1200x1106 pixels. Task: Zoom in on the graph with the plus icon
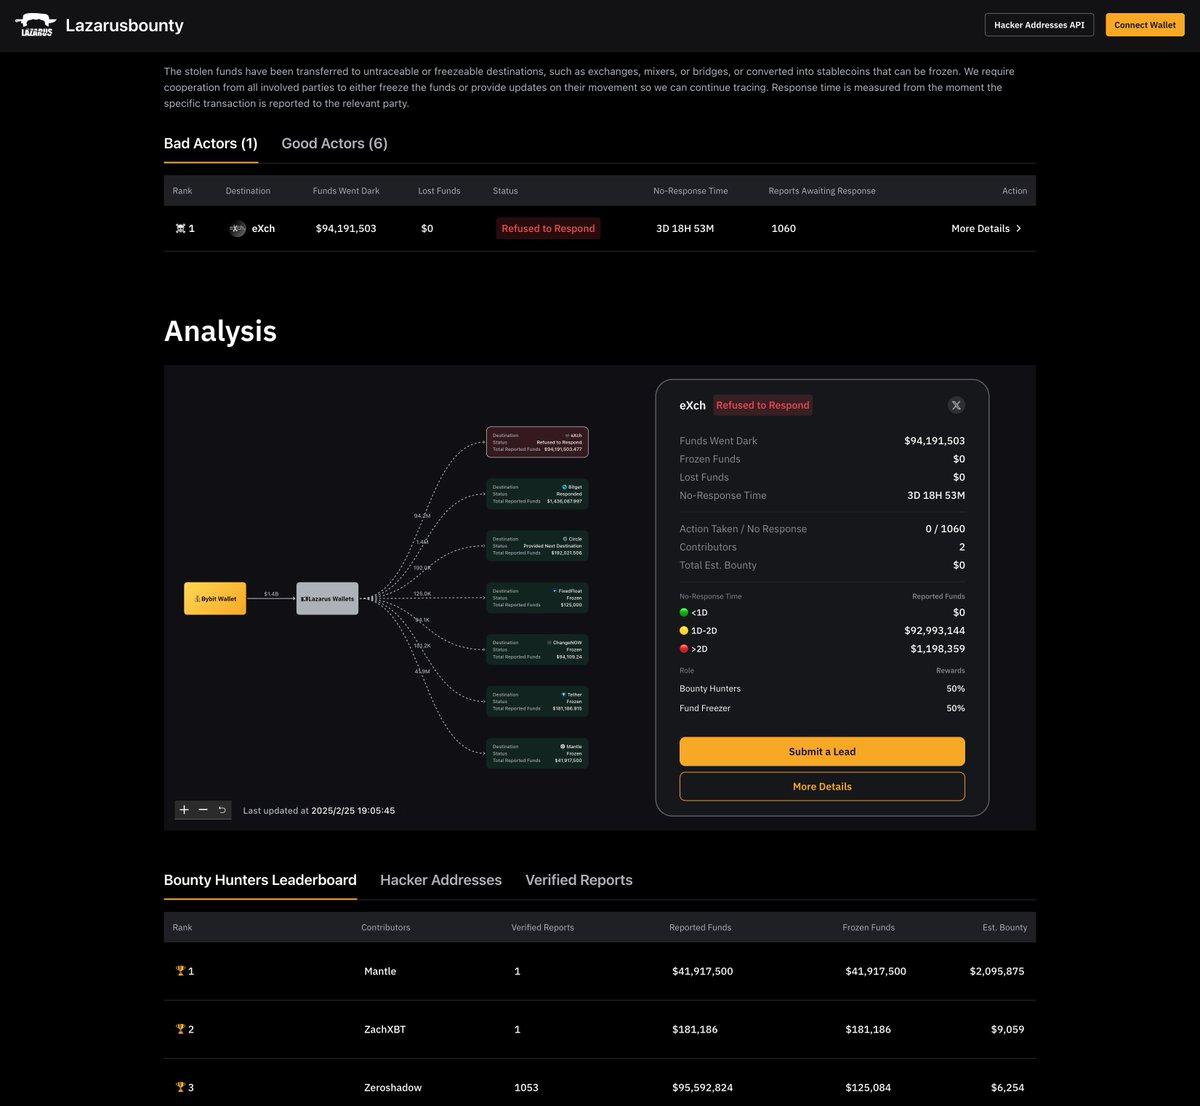183,810
